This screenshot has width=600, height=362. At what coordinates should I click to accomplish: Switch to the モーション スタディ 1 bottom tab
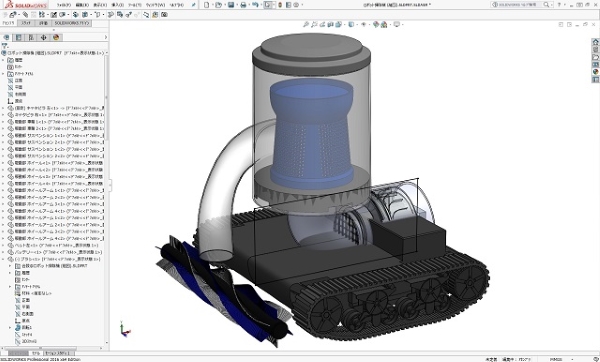(56, 353)
